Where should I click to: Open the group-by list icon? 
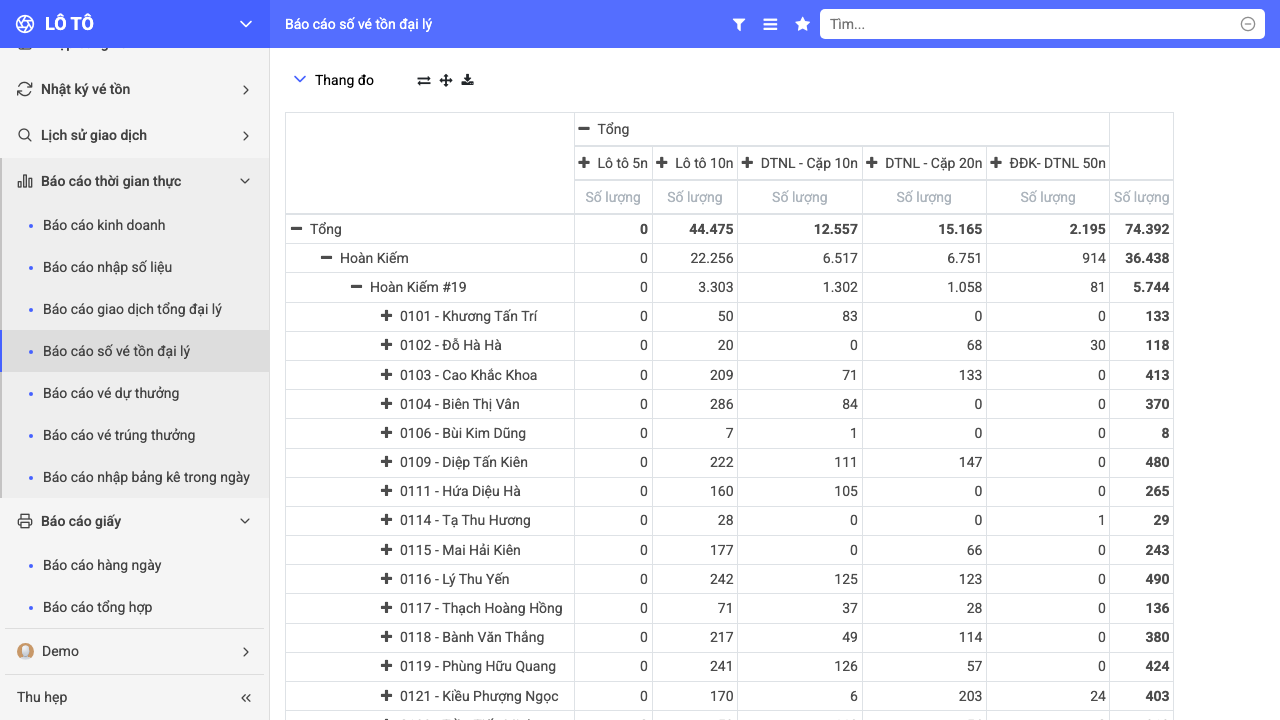(770, 24)
